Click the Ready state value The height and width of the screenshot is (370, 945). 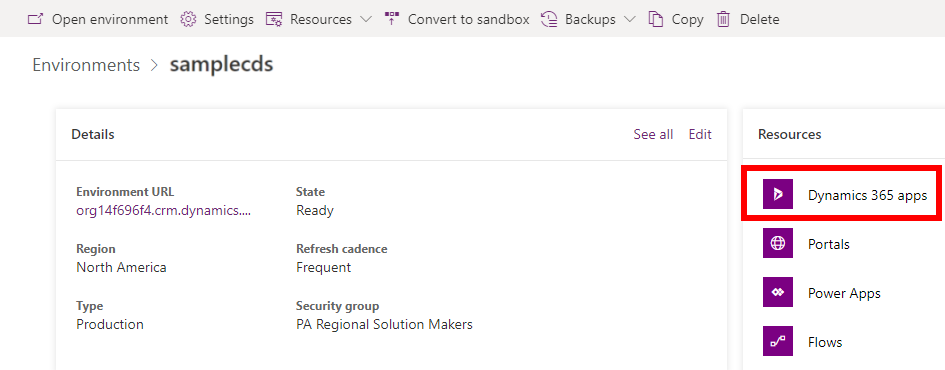(x=315, y=211)
